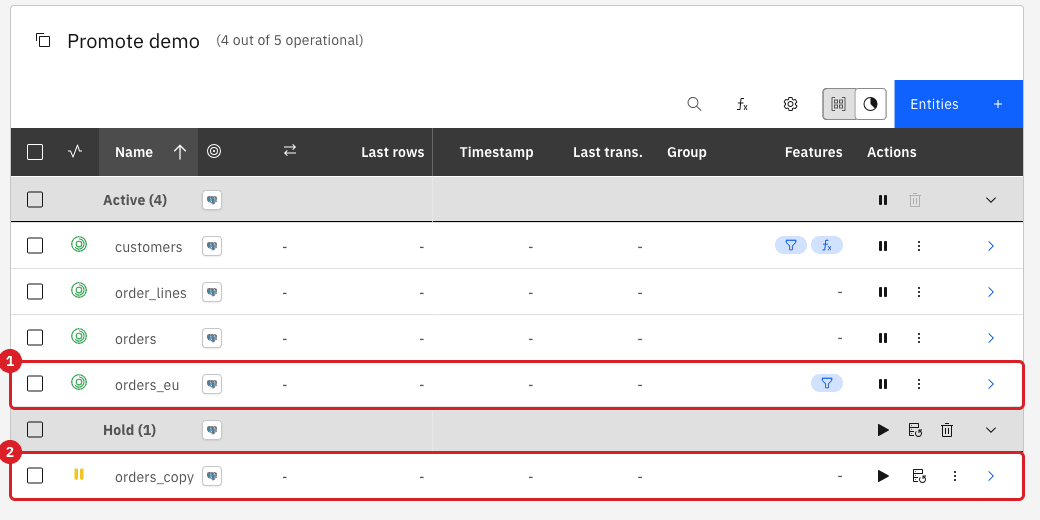Sort by the status pulse column
1040x520 pixels.
tap(75, 152)
